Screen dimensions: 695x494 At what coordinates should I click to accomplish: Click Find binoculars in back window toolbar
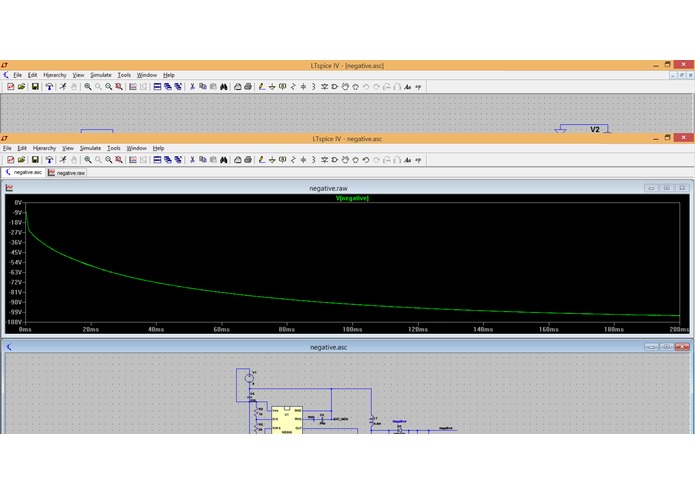(224, 87)
